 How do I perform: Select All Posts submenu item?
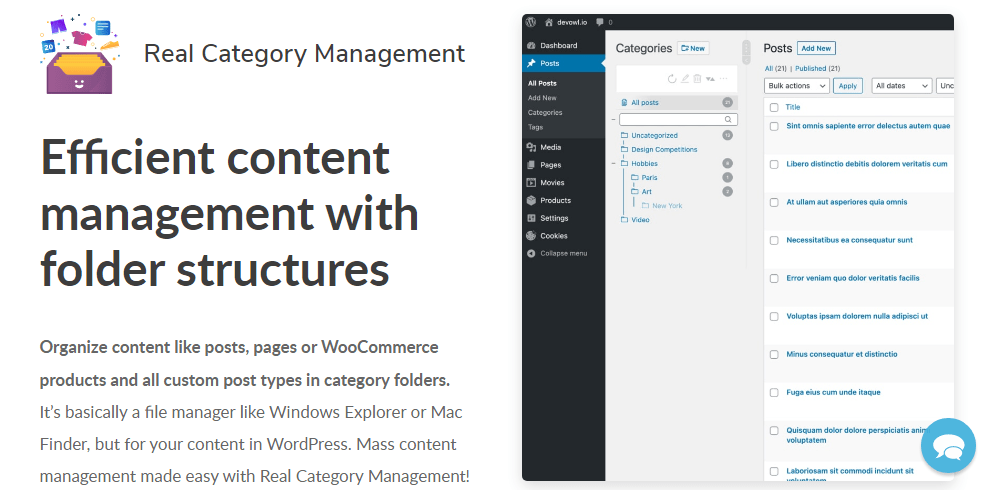(542, 83)
